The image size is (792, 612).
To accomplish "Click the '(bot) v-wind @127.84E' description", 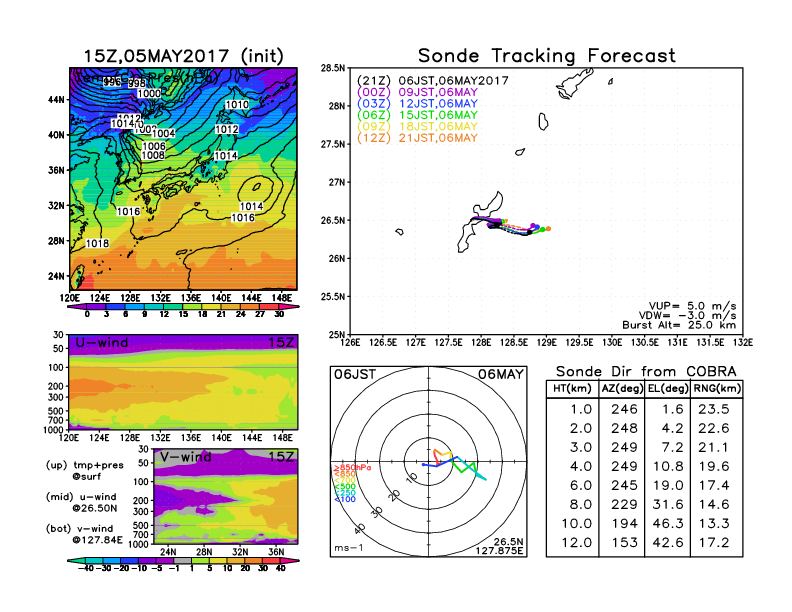I will click(84, 534).
